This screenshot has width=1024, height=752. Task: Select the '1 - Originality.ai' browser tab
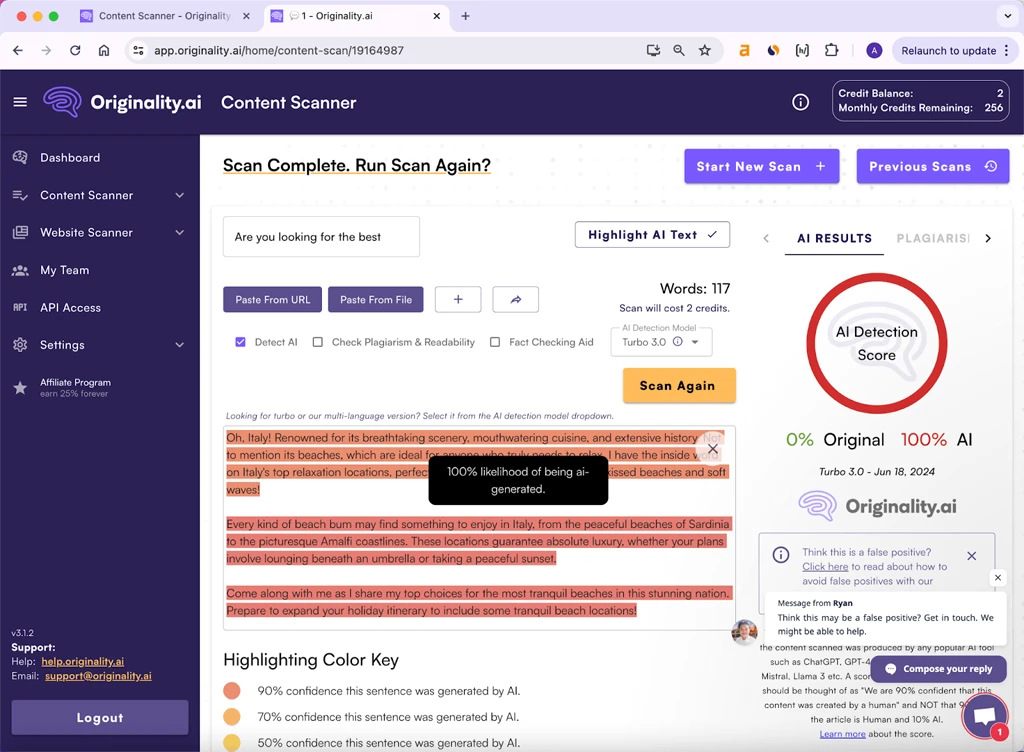(x=357, y=16)
